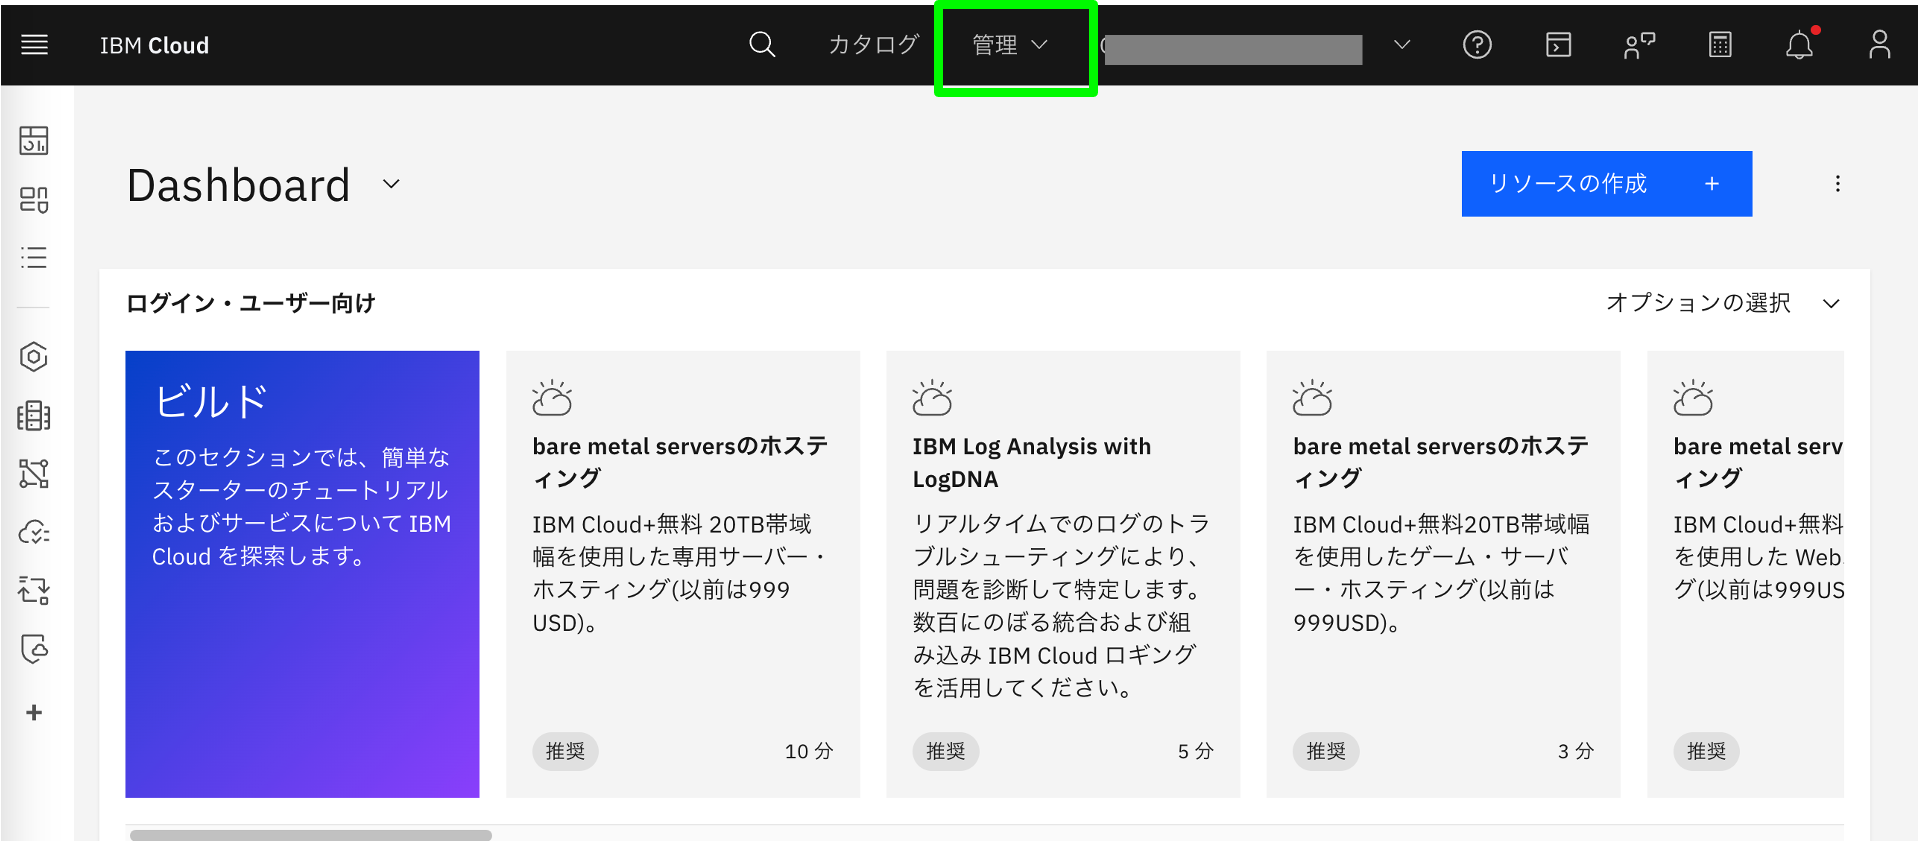This screenshot has width=1918, height=842.
Task: Open the help question mark icon
Action: [1477, 45]
